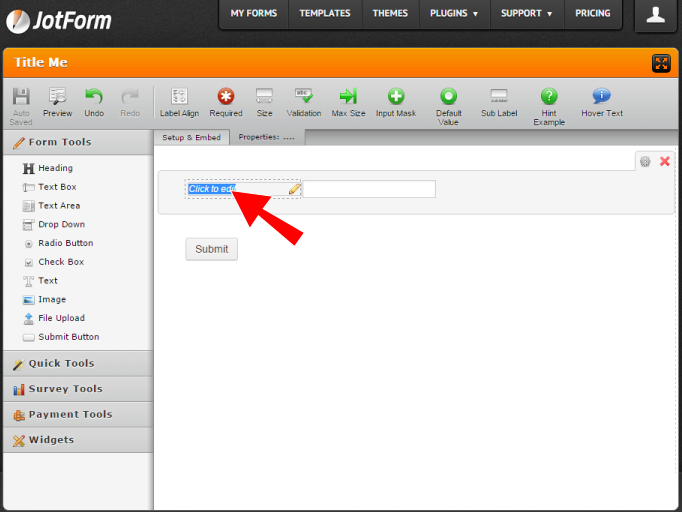Switch to the Setup & Embed tab
This screenshot has height=512, width=682.
coord(191,137)
